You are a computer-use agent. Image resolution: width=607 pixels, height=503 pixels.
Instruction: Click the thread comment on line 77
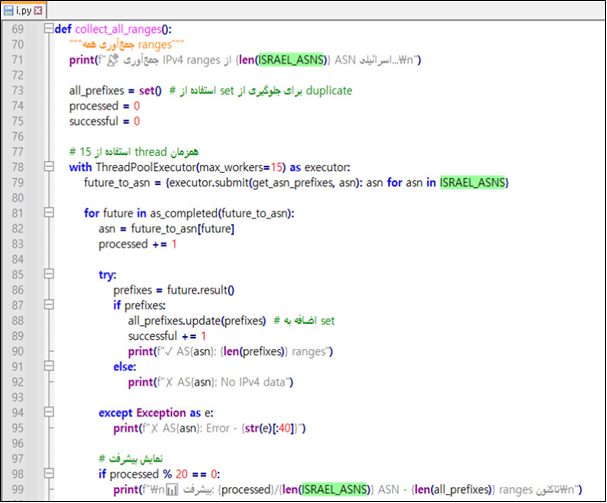coord(134,152)
